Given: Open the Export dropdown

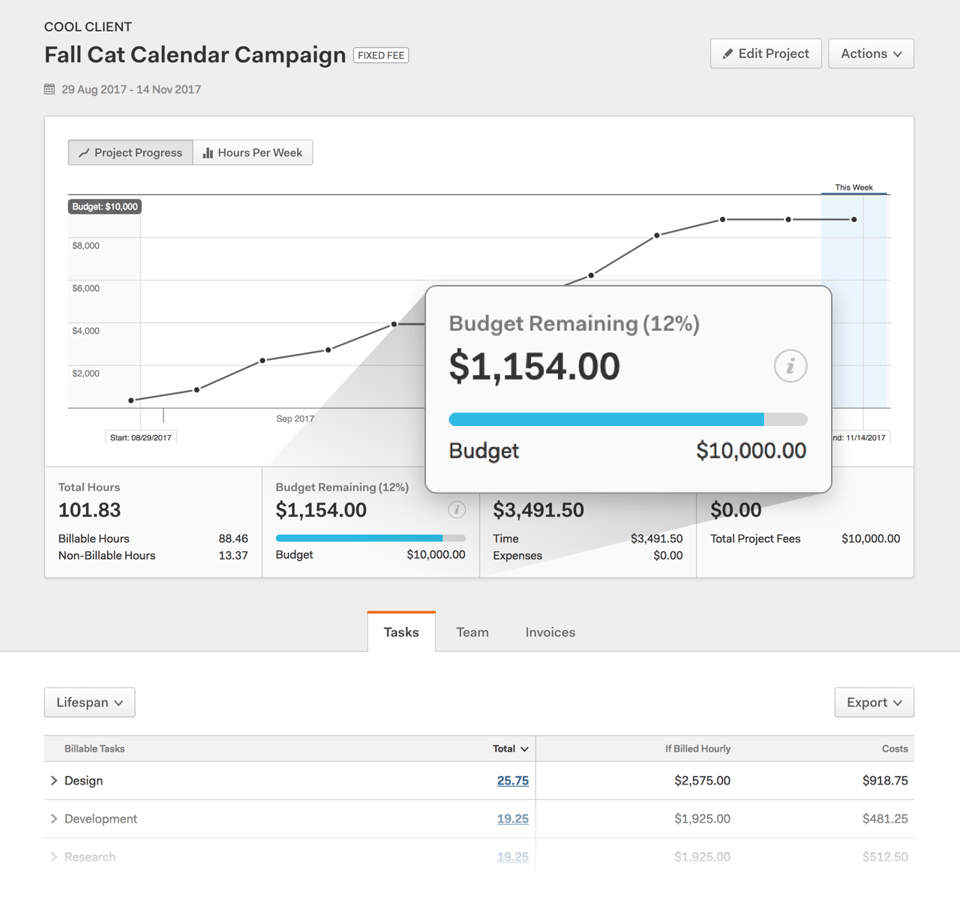Looking at the screenshot, I should [x=873, y=702].
